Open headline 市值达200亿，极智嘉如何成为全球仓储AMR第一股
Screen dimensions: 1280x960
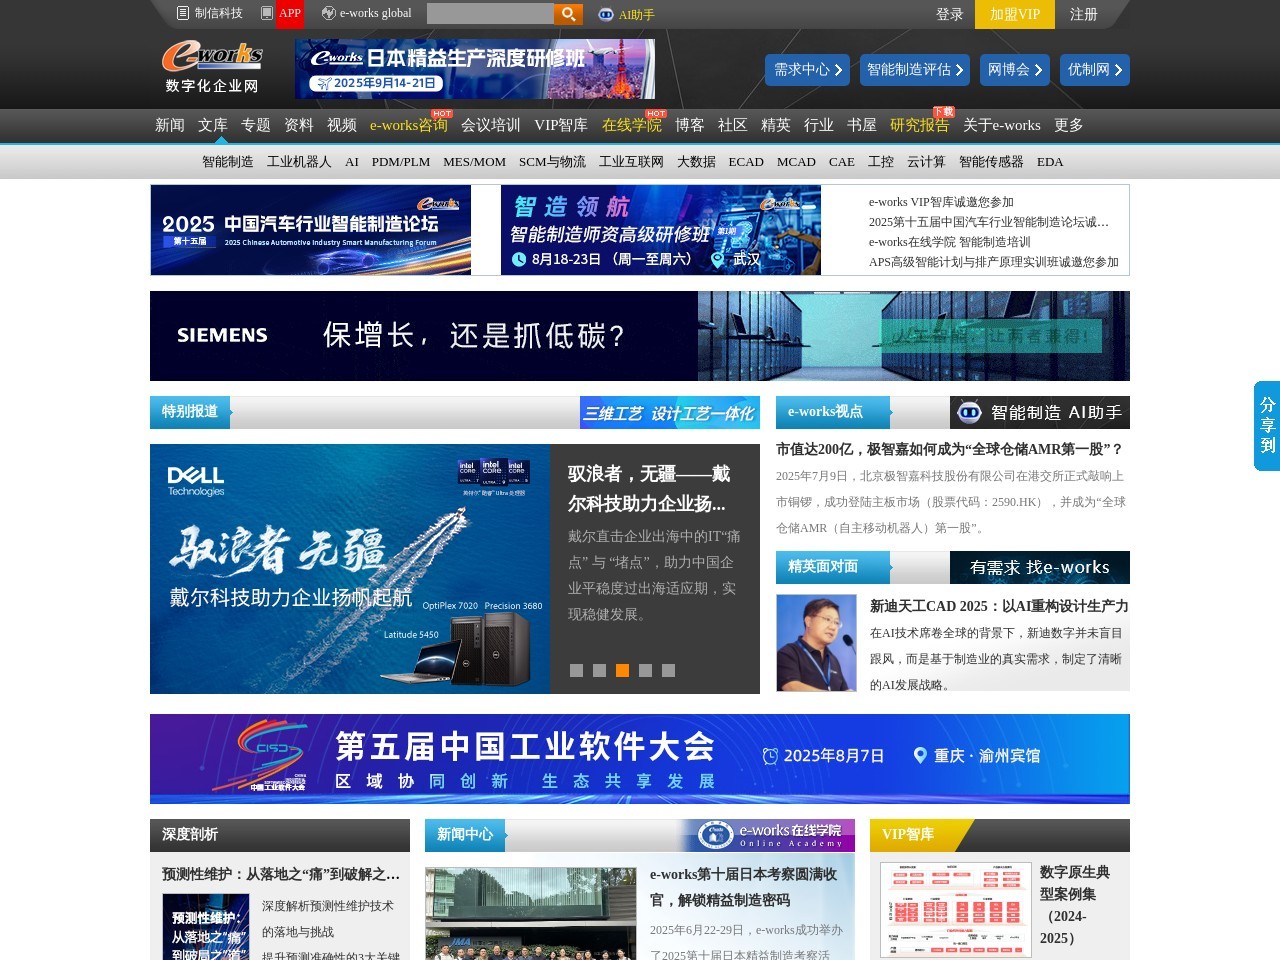[x=950, y=450]
